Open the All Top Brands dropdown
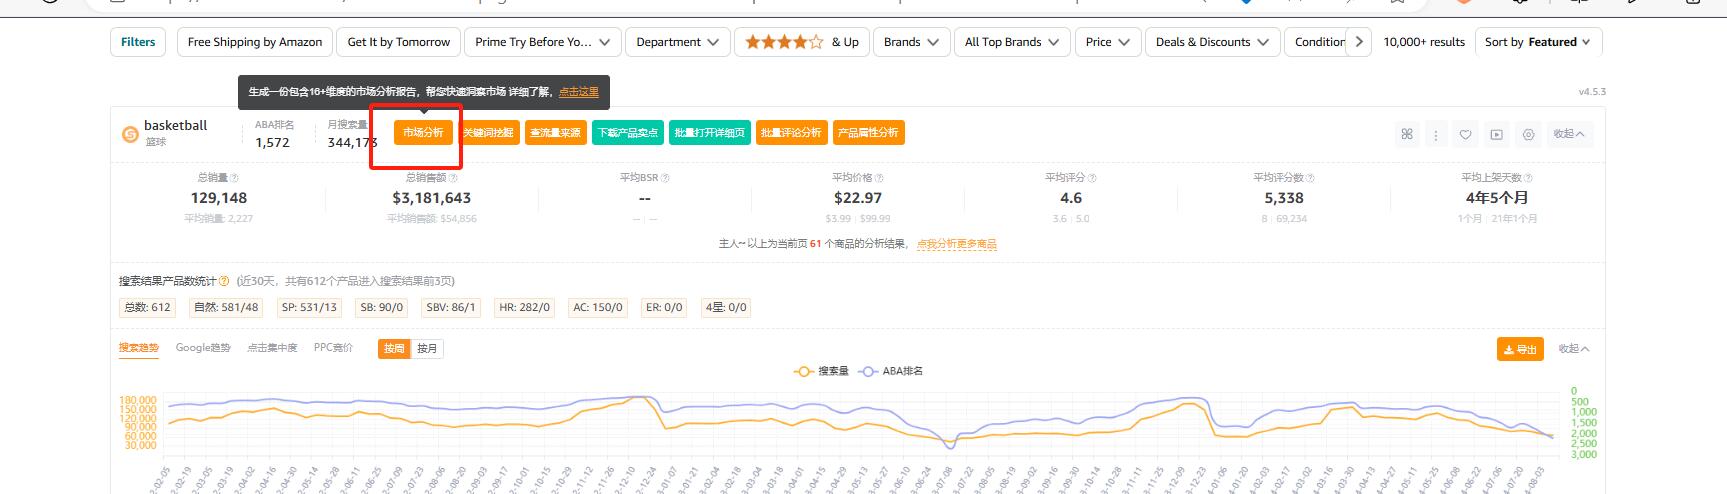Screen dimensions: 1727x494 [x=1012, y=42]
